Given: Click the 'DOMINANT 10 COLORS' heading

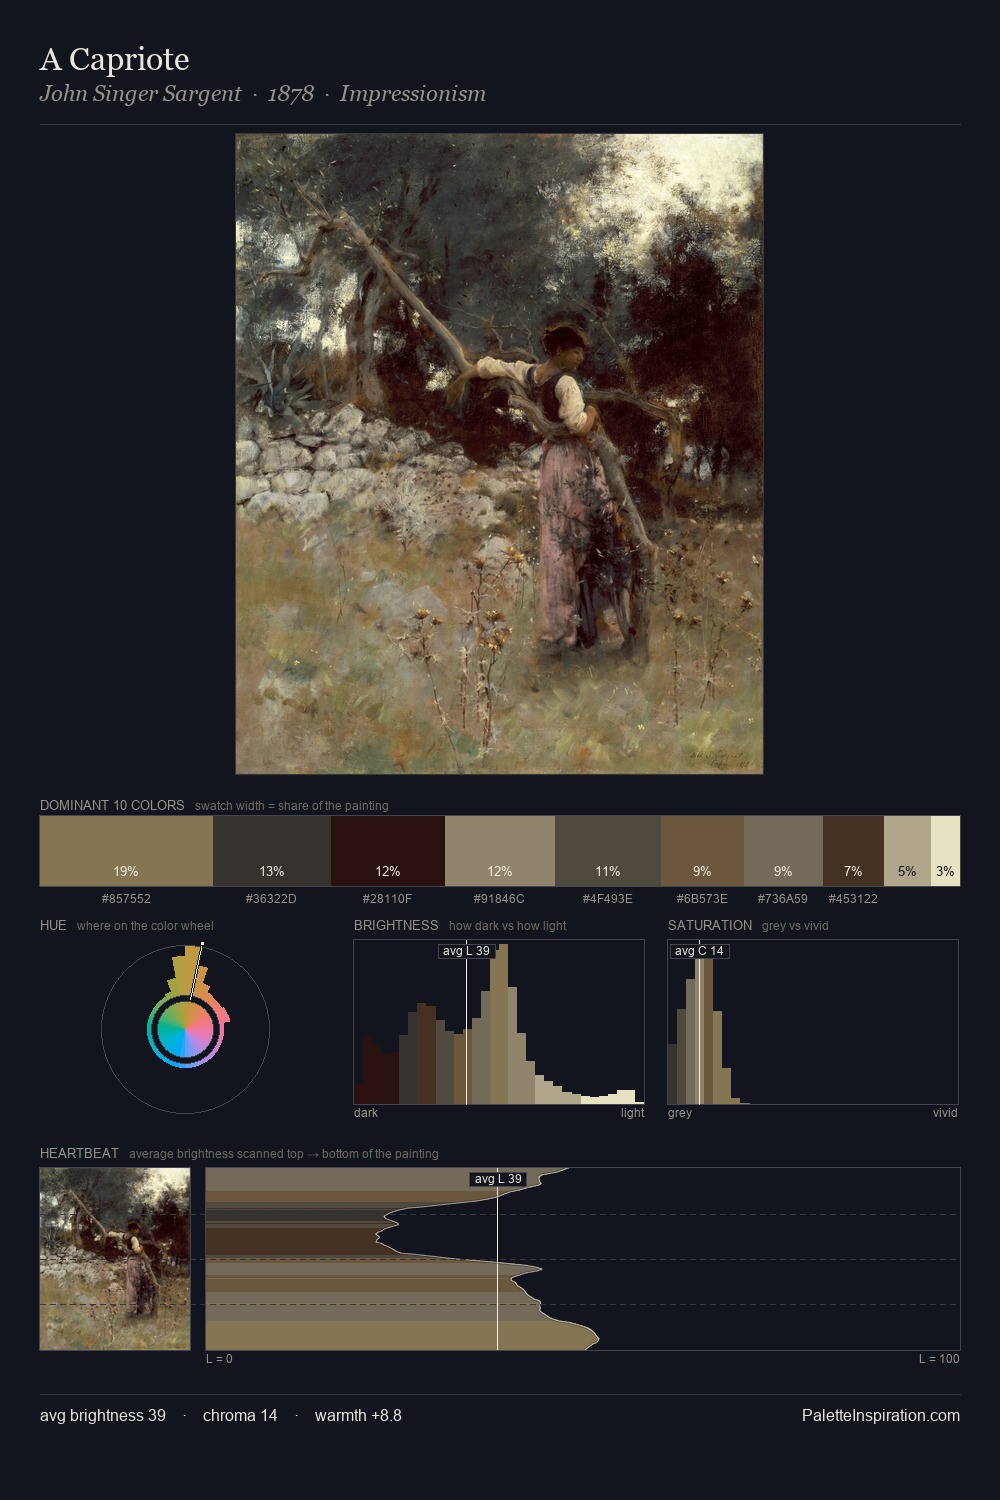Looking at the screenshot, I should (112, 805).
